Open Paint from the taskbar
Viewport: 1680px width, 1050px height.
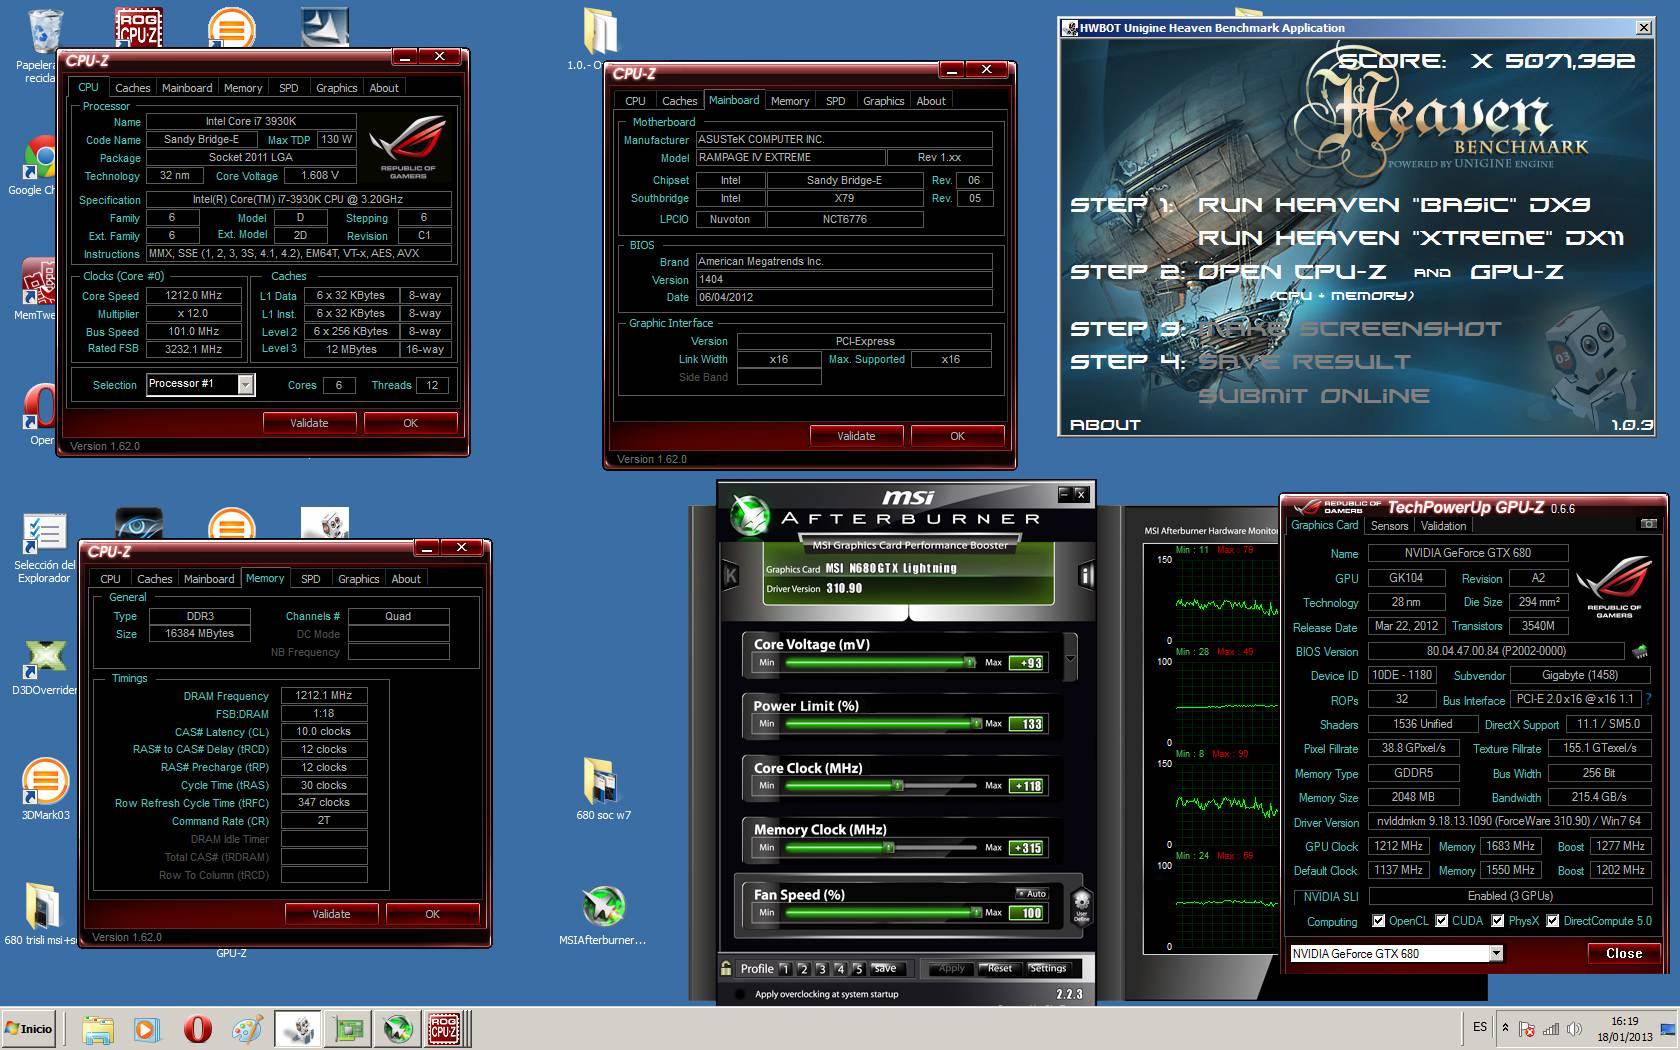pos(247,1028)
